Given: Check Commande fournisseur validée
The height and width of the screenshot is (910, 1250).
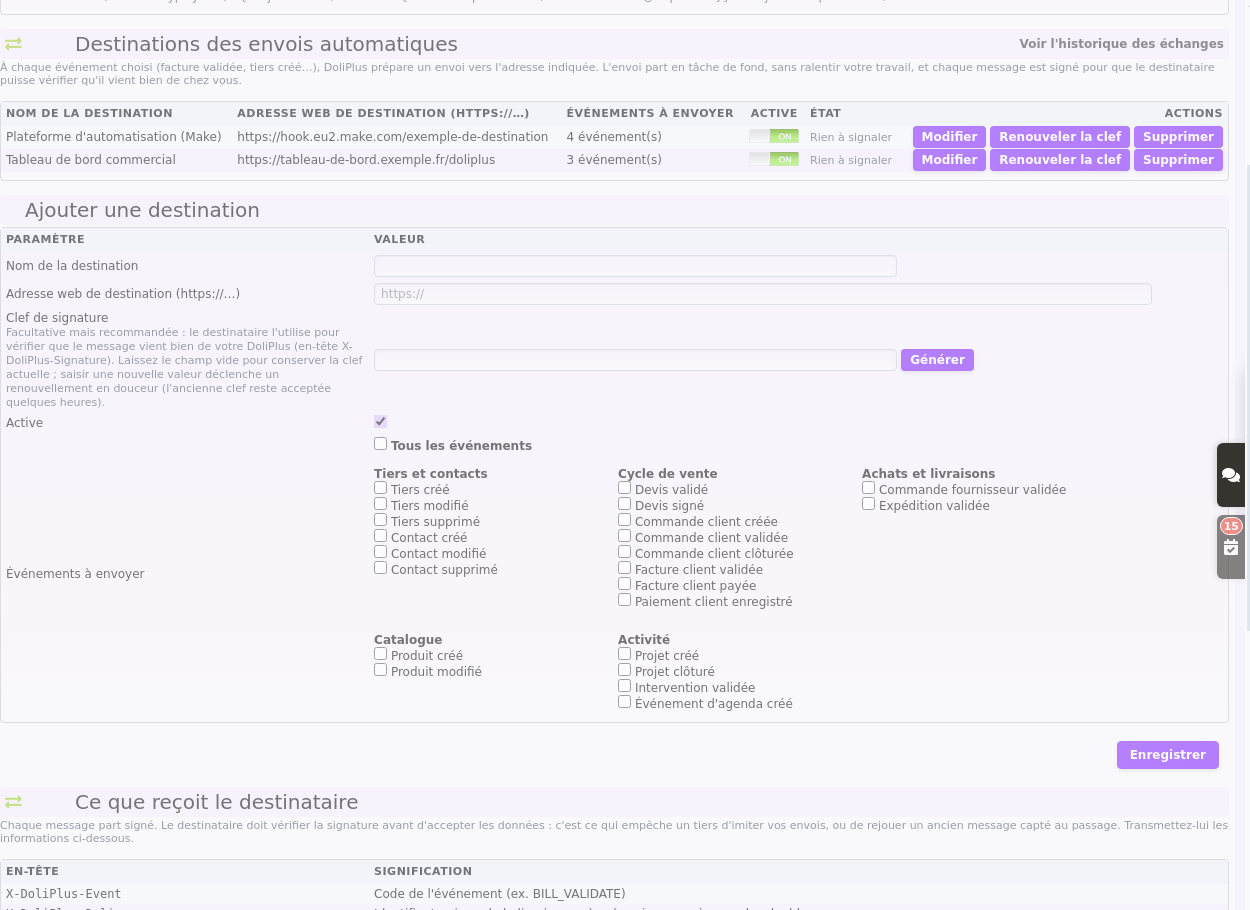Looking at the screenshot, I should (868, 488).
